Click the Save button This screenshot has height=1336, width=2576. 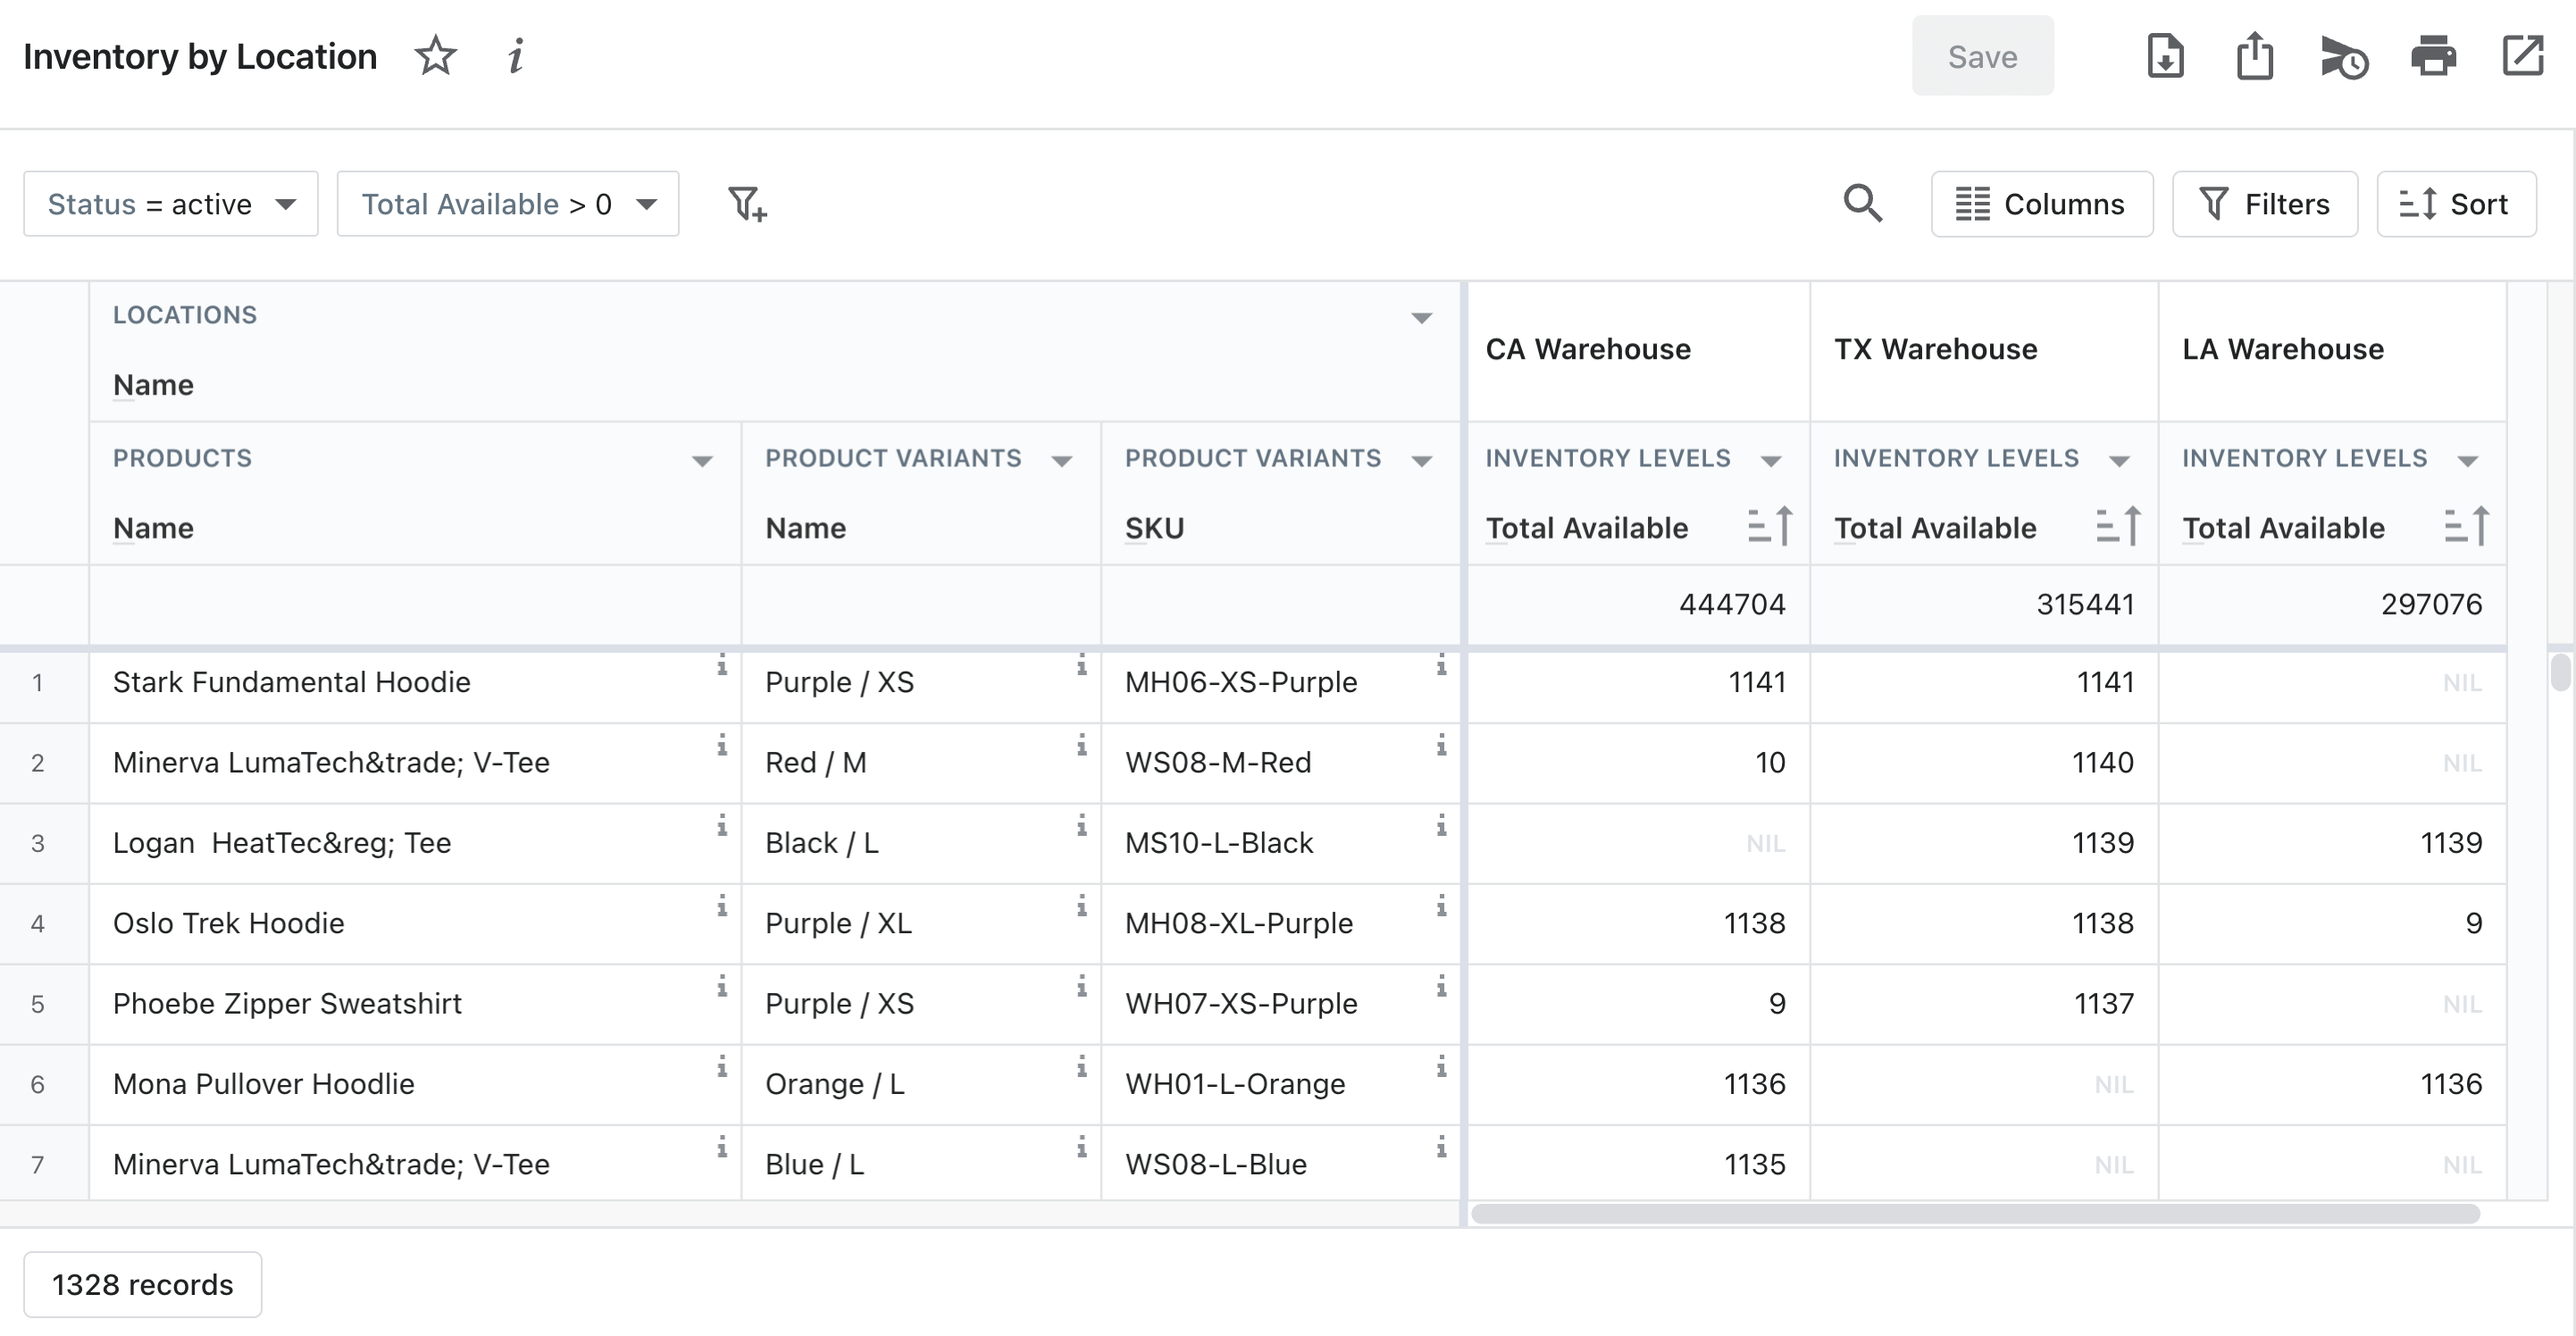pos(1982,56)
